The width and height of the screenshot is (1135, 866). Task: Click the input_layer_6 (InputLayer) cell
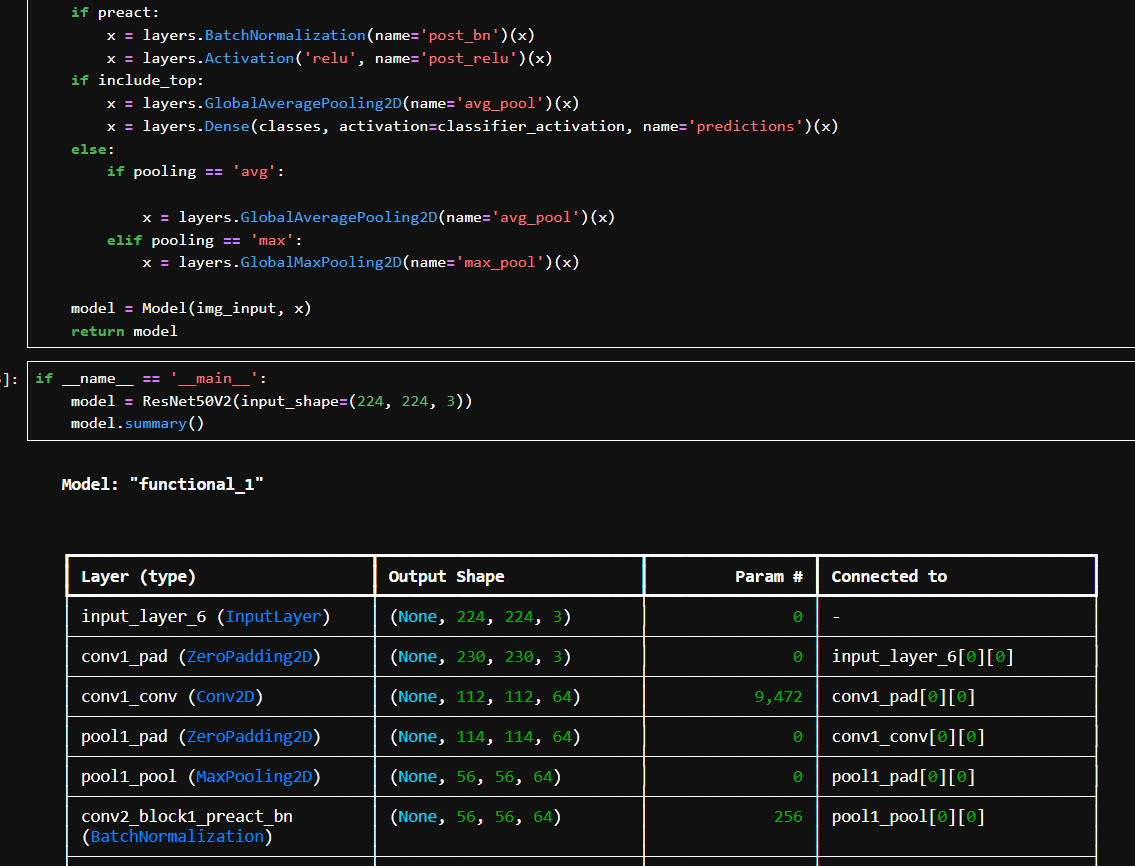(221, 617)
